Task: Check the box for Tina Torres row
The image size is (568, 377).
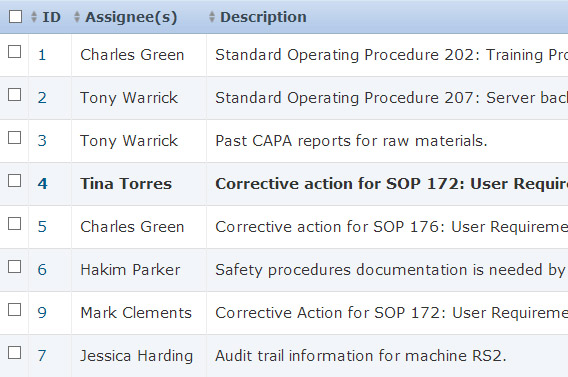Action: pyautogui.click(x=14, y=181)
